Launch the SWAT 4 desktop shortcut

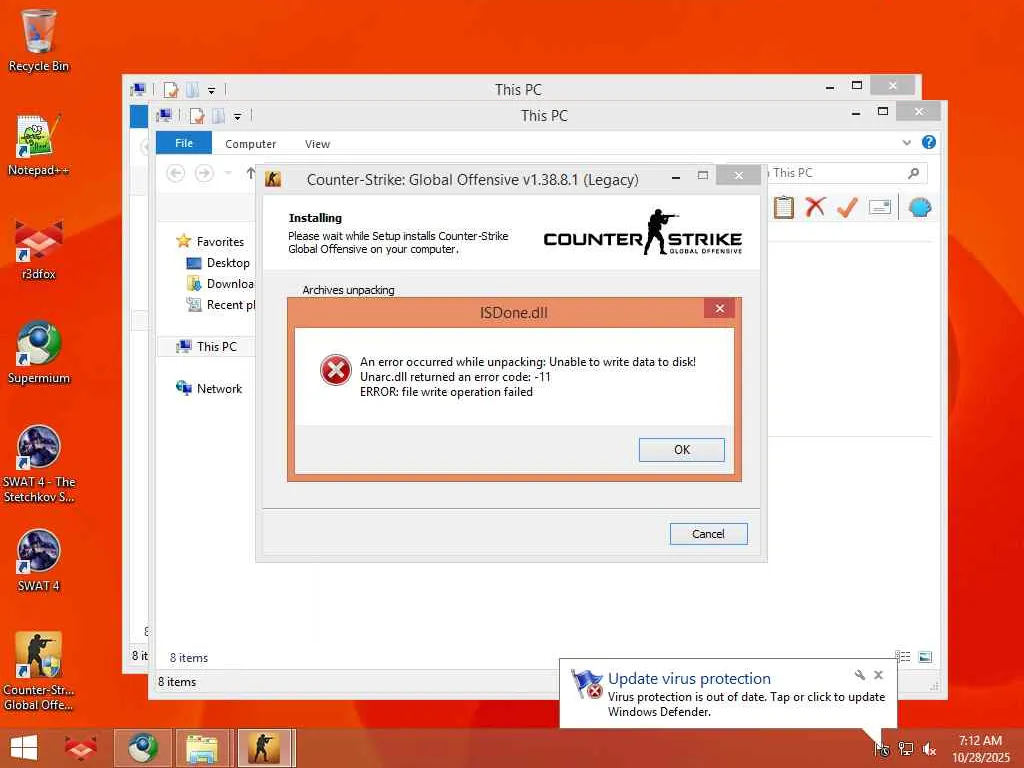point(39,561)
